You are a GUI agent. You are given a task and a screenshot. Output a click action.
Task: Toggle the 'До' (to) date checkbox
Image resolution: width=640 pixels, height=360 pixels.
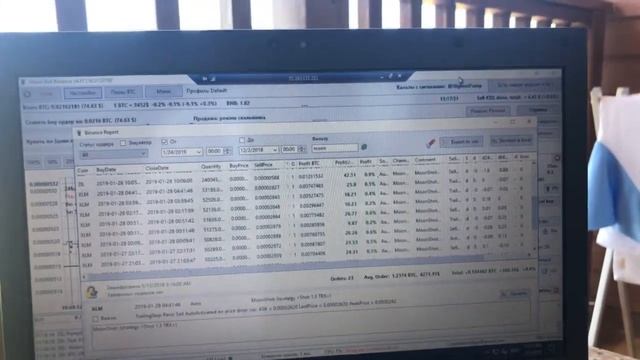point(242,140)
